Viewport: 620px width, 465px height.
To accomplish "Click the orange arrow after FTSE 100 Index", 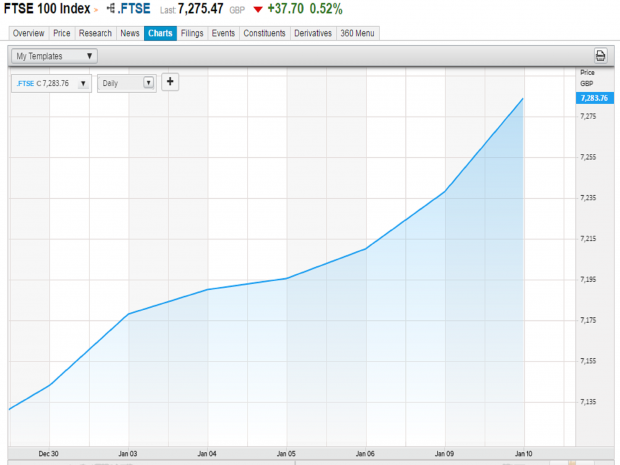I will click(96, 11).
